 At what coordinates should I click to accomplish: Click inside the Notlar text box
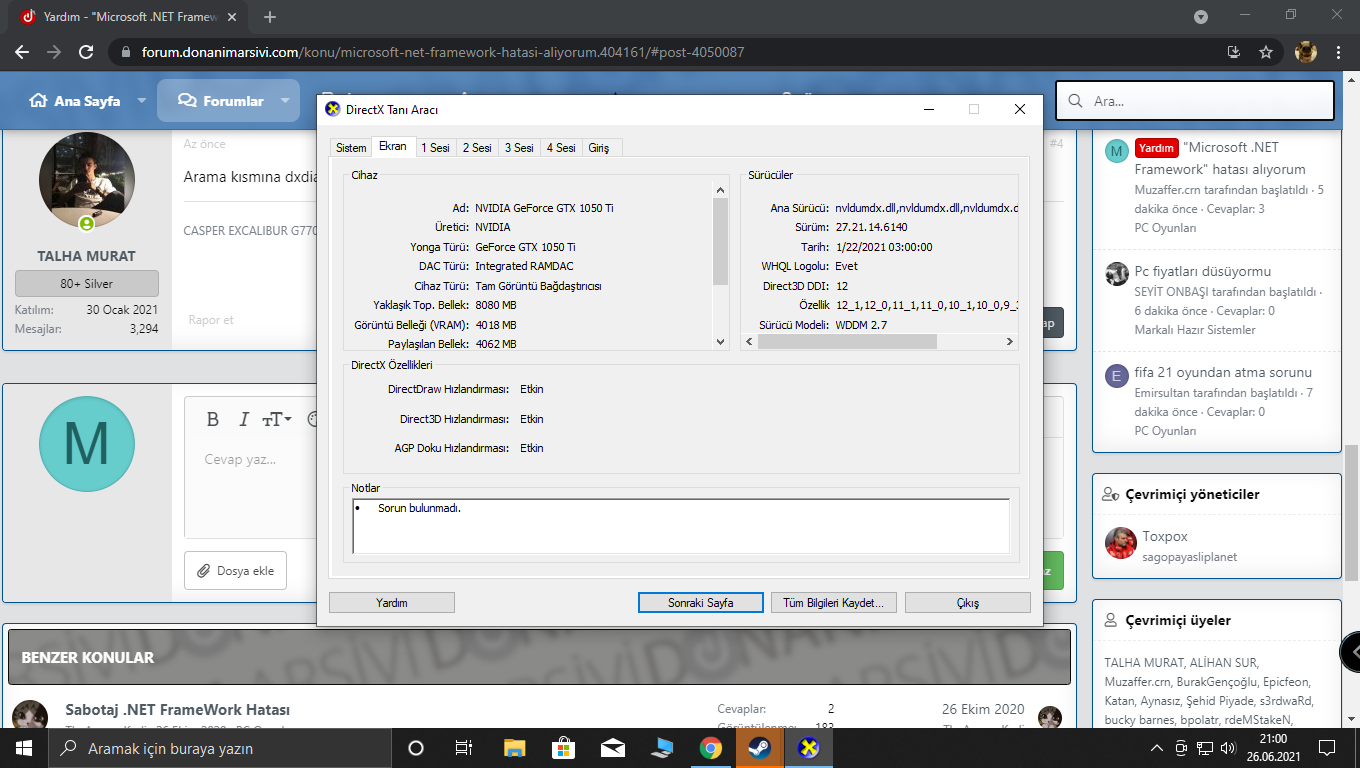(x=681, y=525)
